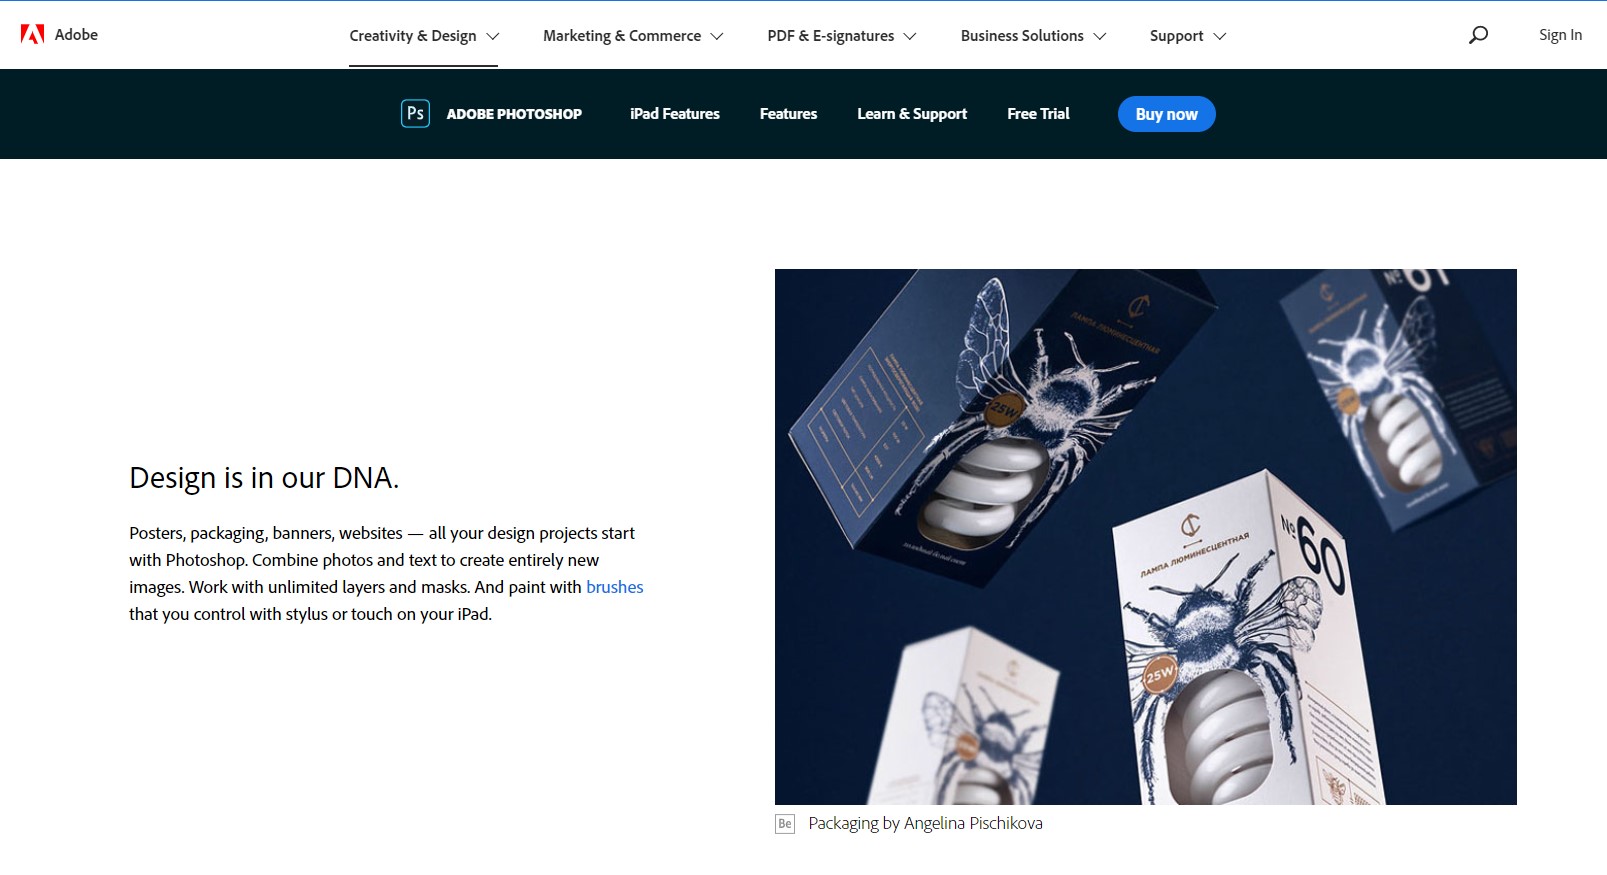Viewport: 1607px width, 875px height.
Task: Expand the Business Solutions chevron
Action: [x=1100, y=36]
